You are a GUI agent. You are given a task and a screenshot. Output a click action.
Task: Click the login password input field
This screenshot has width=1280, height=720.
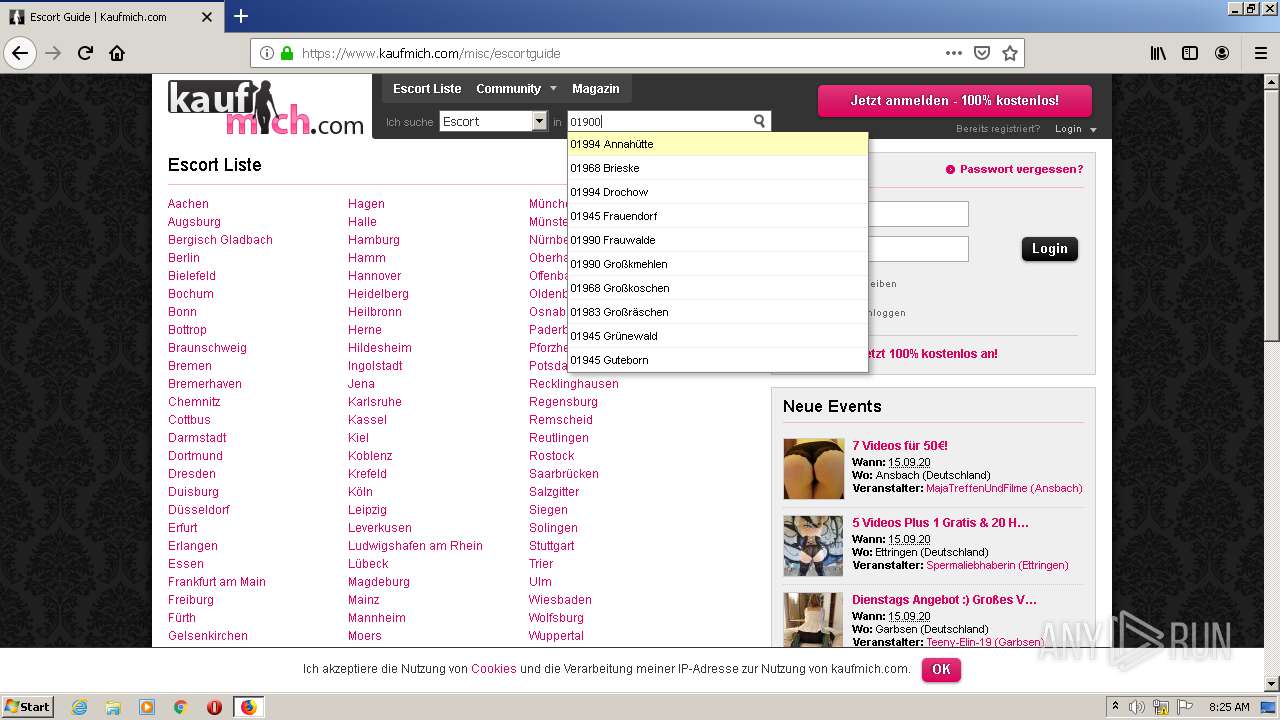[918, 249]
